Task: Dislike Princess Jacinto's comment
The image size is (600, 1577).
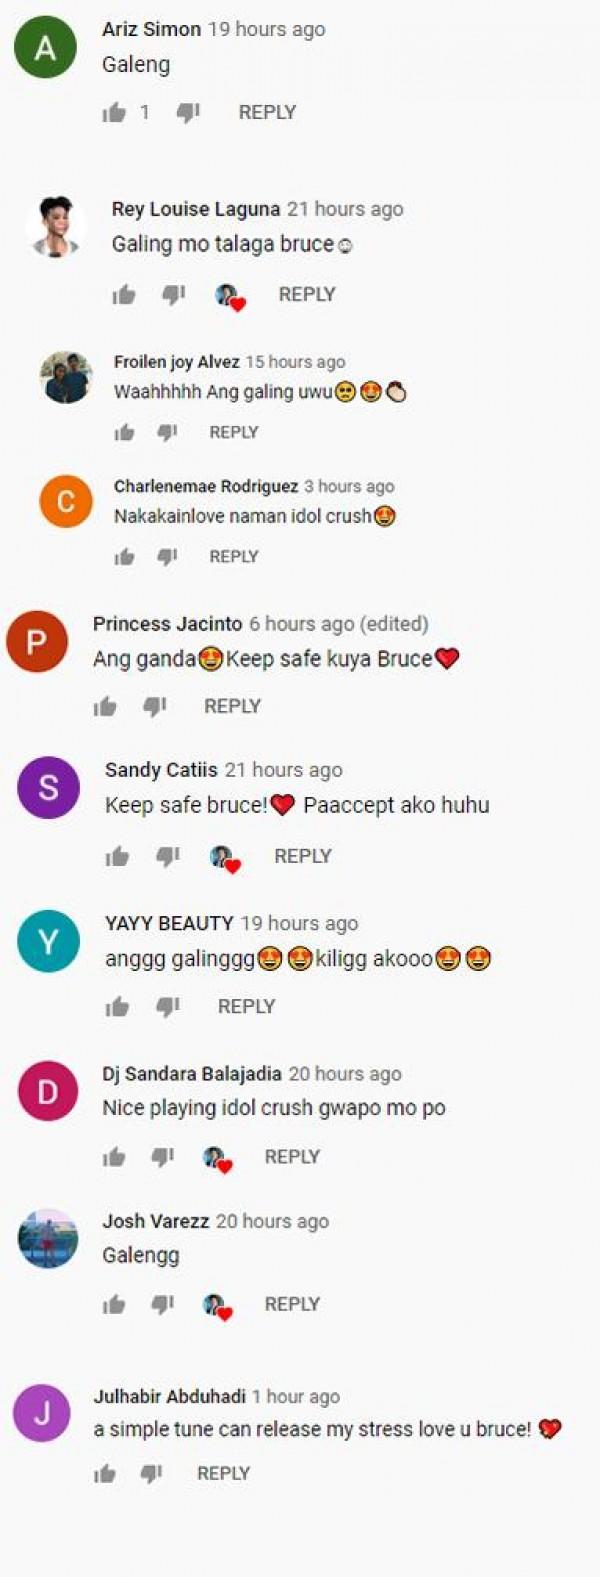Action: pos(154,707)
